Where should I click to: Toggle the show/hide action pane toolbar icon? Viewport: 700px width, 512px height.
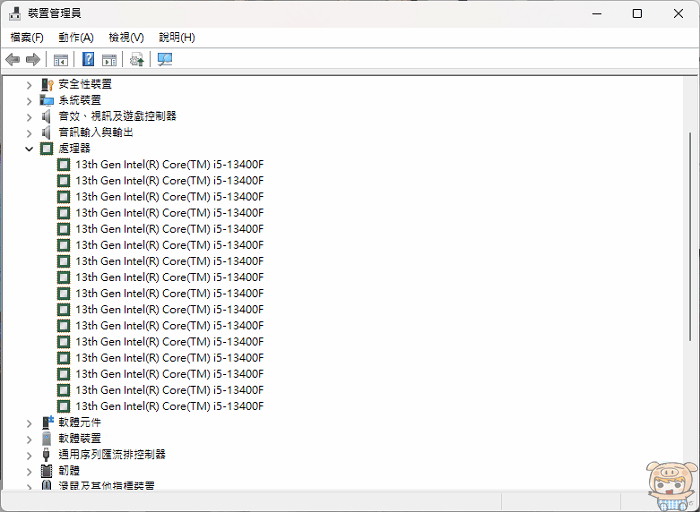109,59
